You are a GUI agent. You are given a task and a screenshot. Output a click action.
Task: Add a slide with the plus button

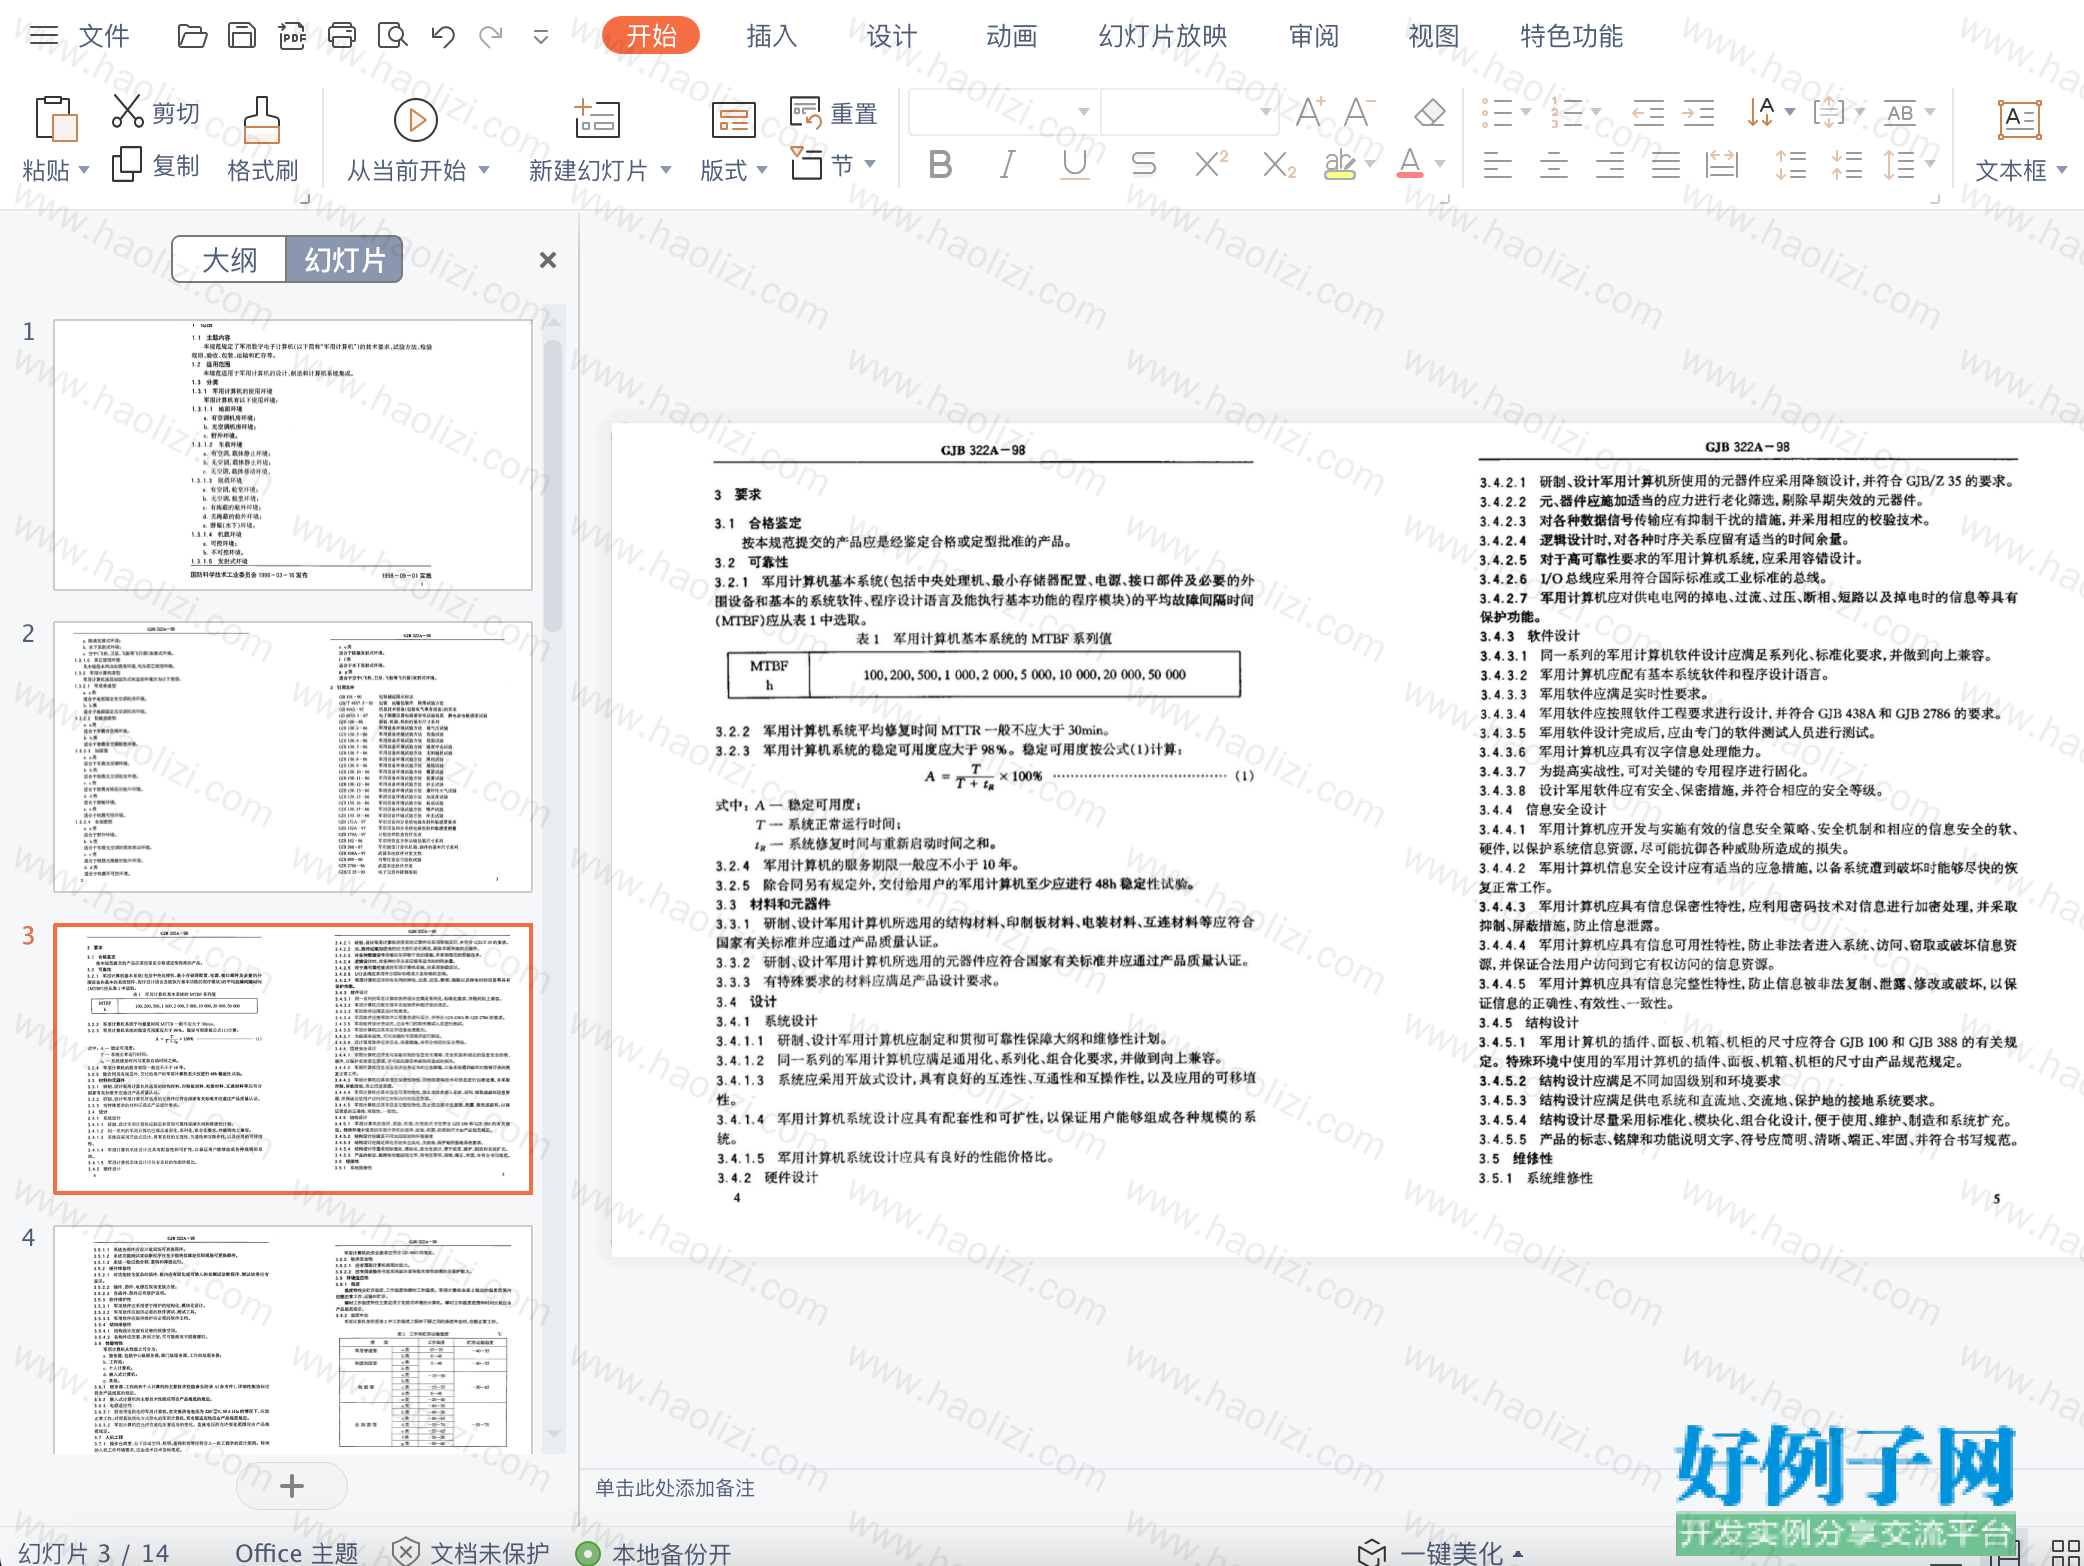point(292,1486)
